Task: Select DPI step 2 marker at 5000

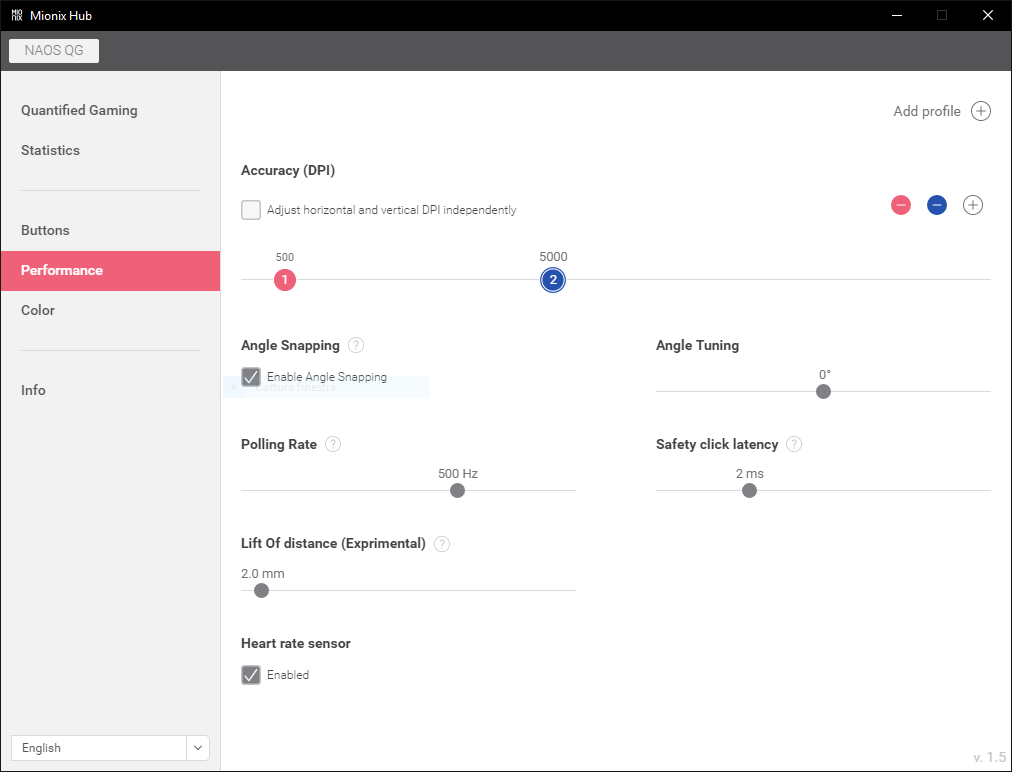Action: [x=553, y=280]
